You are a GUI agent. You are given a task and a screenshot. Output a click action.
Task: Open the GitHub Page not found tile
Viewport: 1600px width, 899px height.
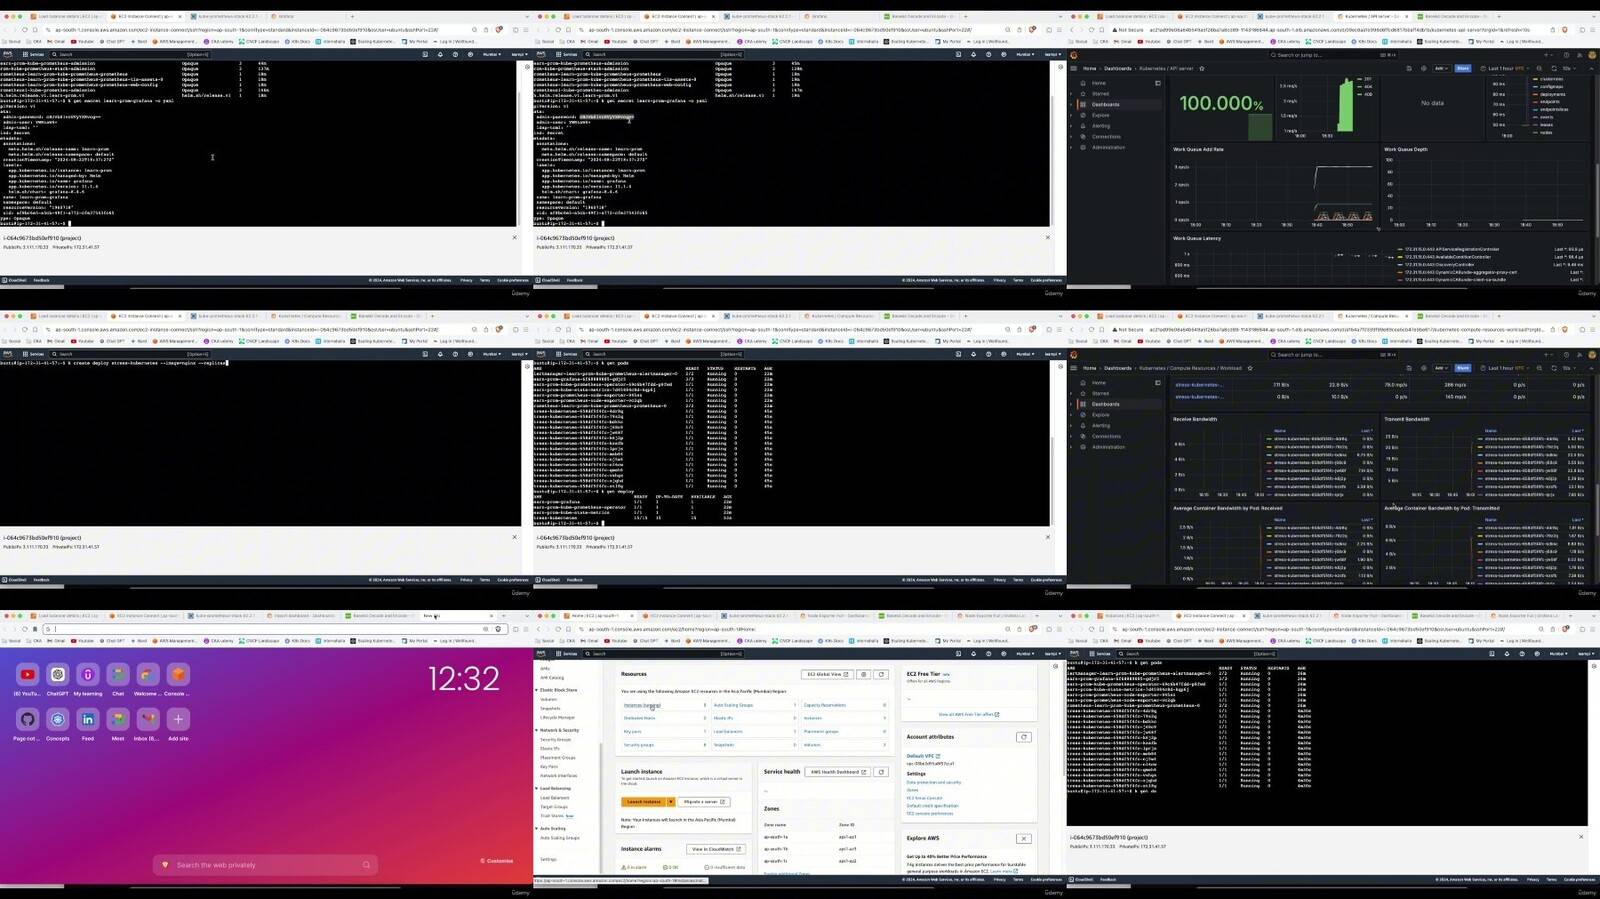coord(28,719)
